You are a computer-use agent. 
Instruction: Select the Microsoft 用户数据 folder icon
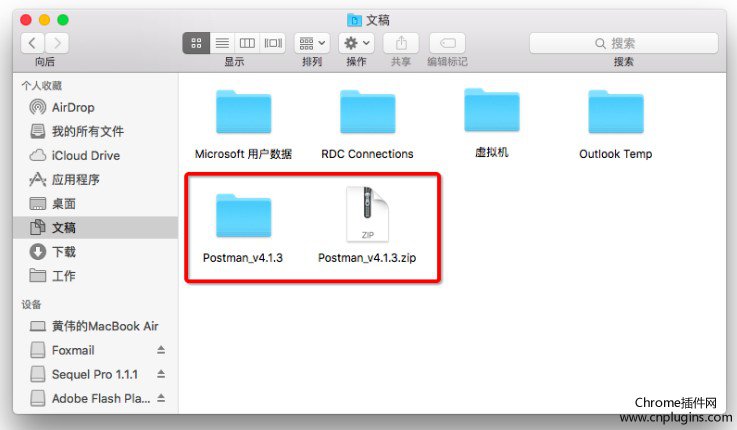click(x=243, y=112)
